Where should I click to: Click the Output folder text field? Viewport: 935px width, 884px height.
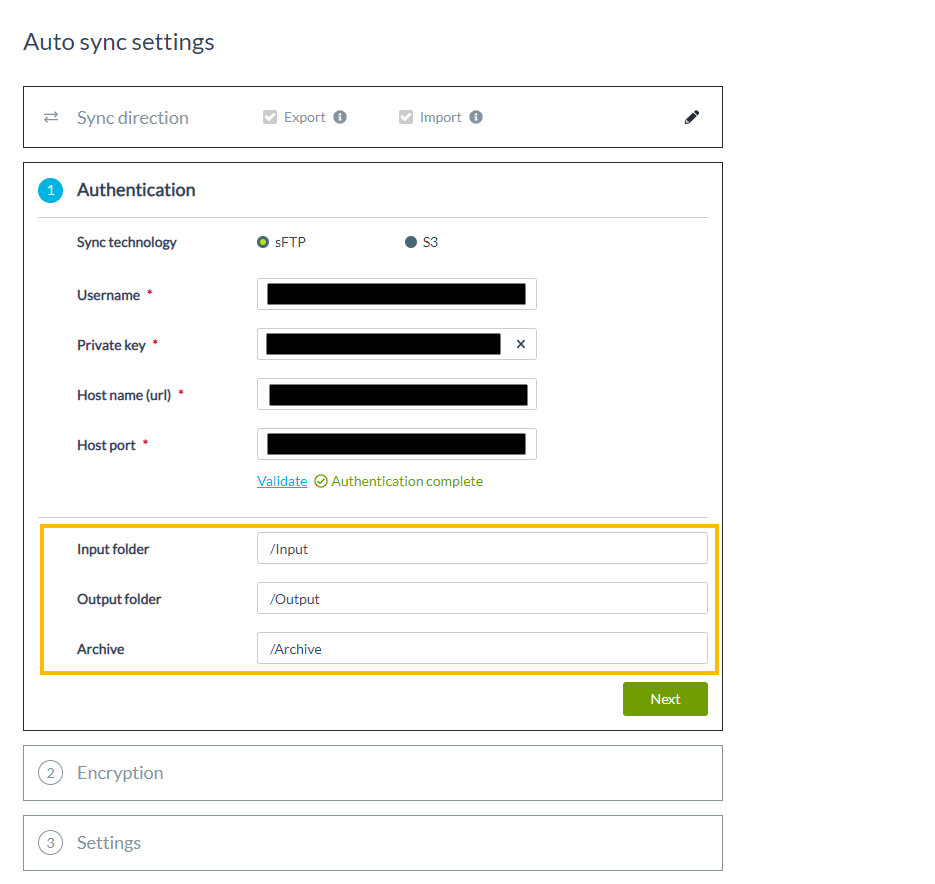click(482, 598)
